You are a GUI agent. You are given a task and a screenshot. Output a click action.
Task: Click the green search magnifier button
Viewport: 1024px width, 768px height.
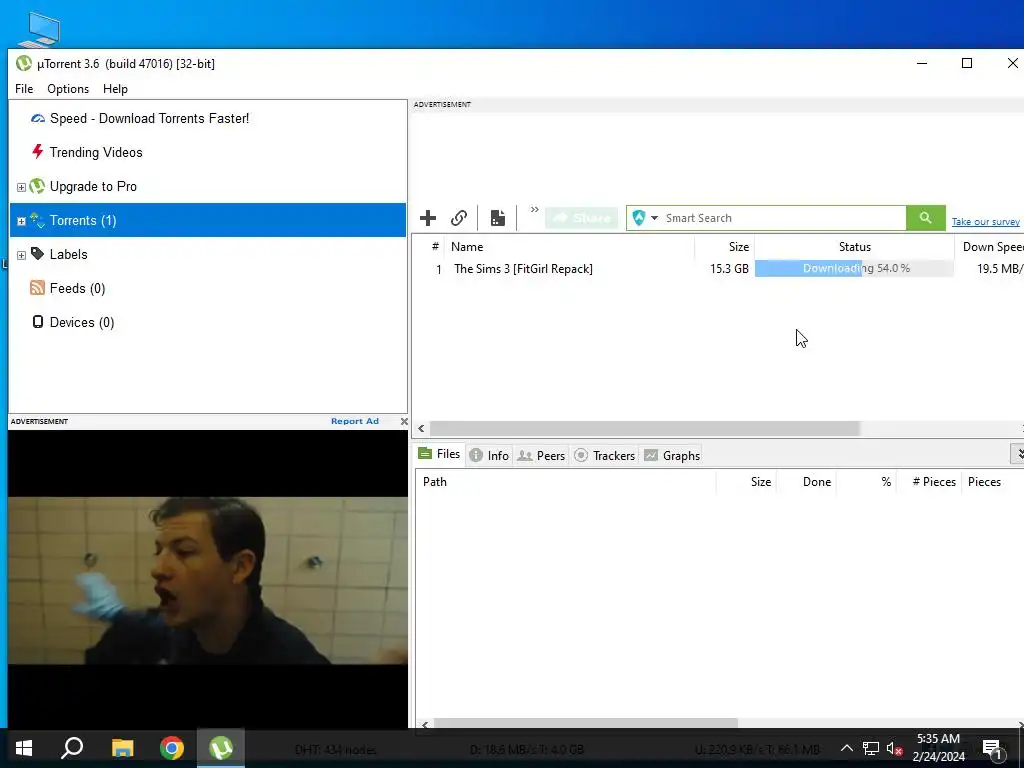(x=925, y=218)
